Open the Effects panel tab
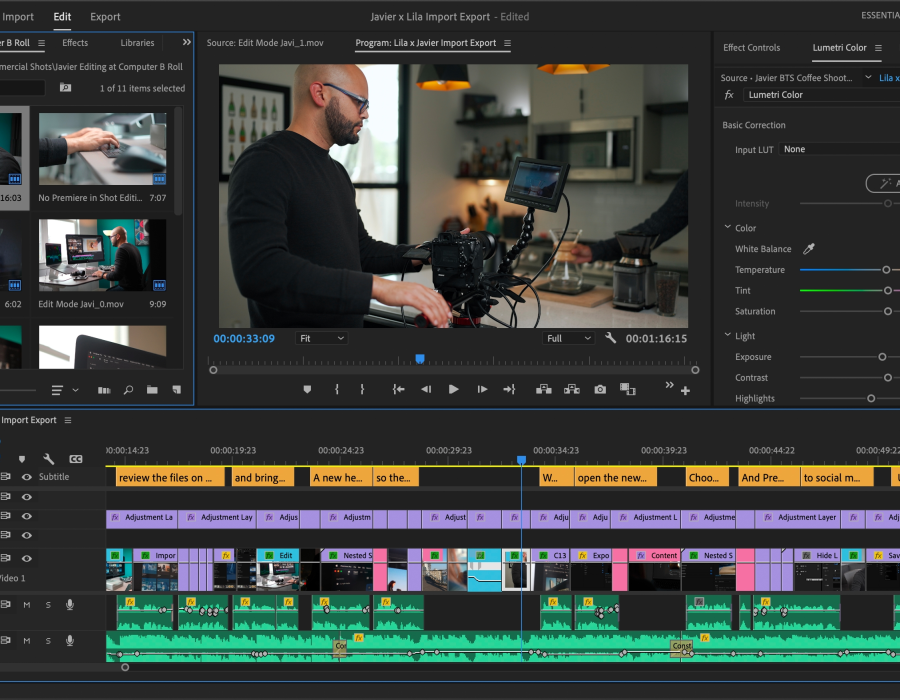The width and height of the screenshot is (900, 700). (x=75, y=42)
